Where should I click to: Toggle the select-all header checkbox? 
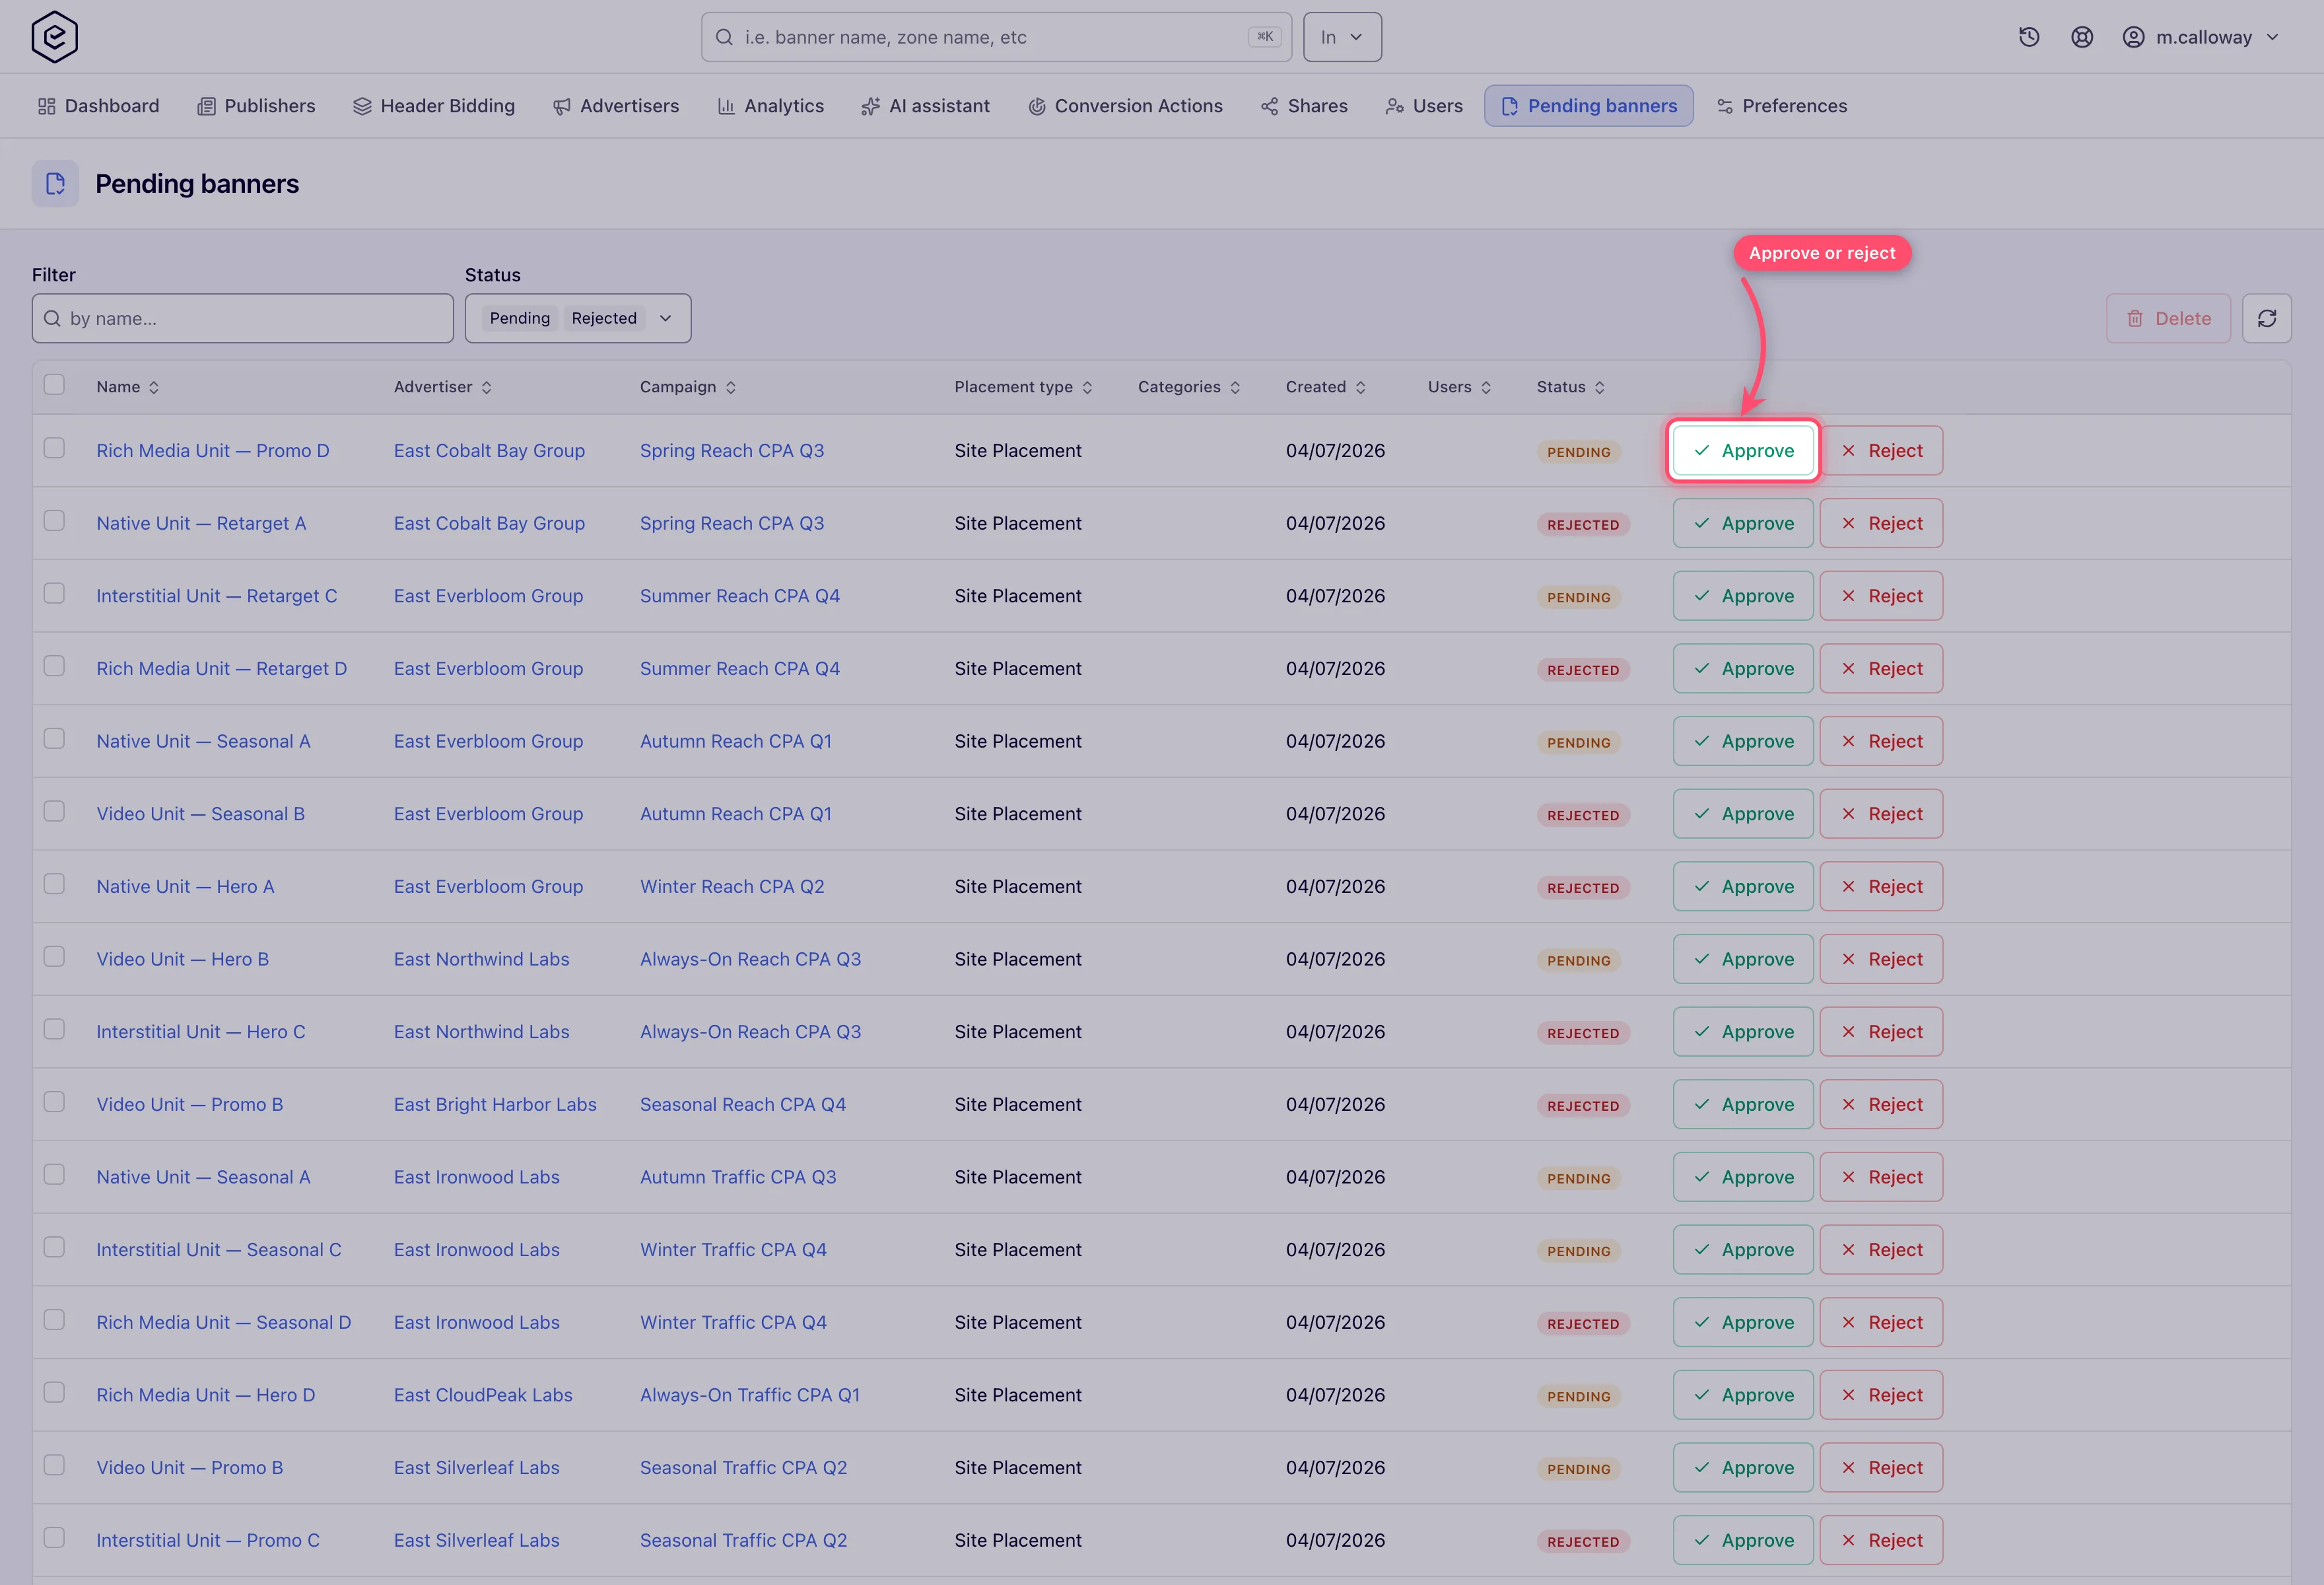coord(54,384)
